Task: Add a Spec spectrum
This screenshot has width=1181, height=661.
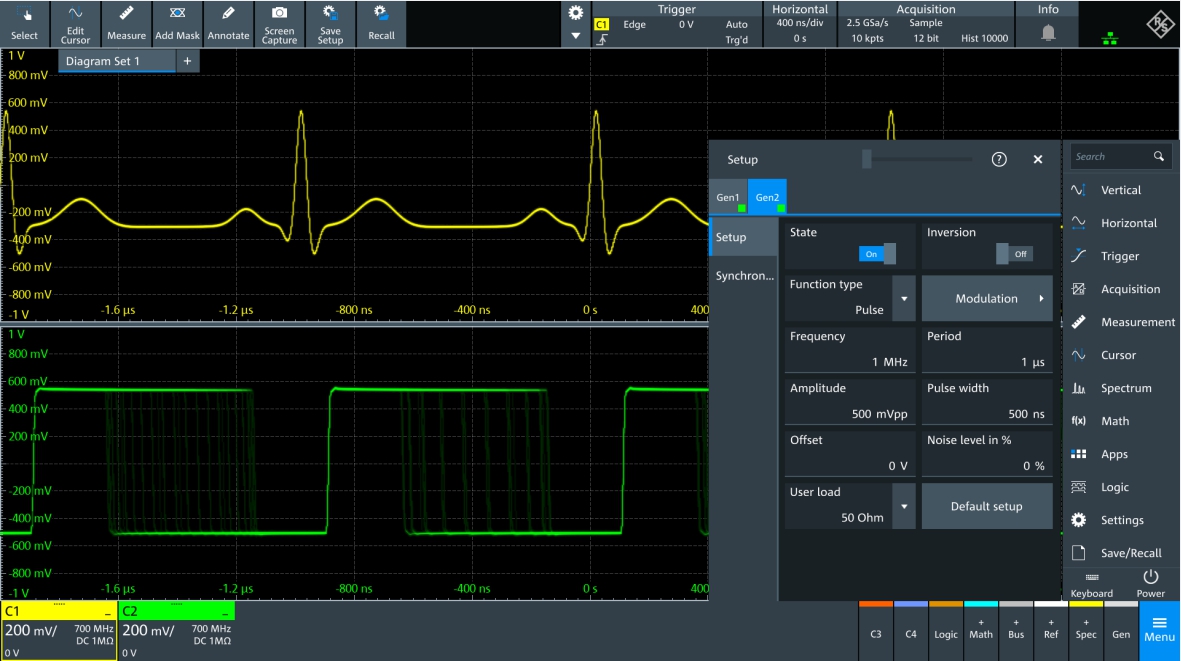Action: click(x=1086, y=631)
